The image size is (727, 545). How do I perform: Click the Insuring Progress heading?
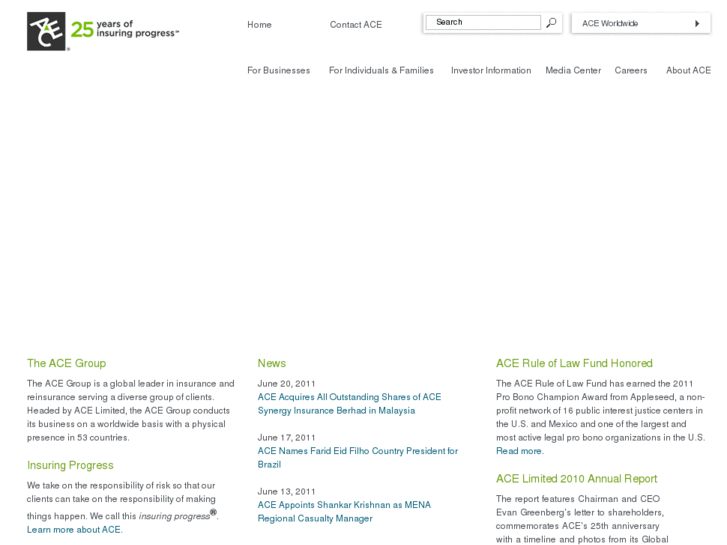(x=70, y=465)
